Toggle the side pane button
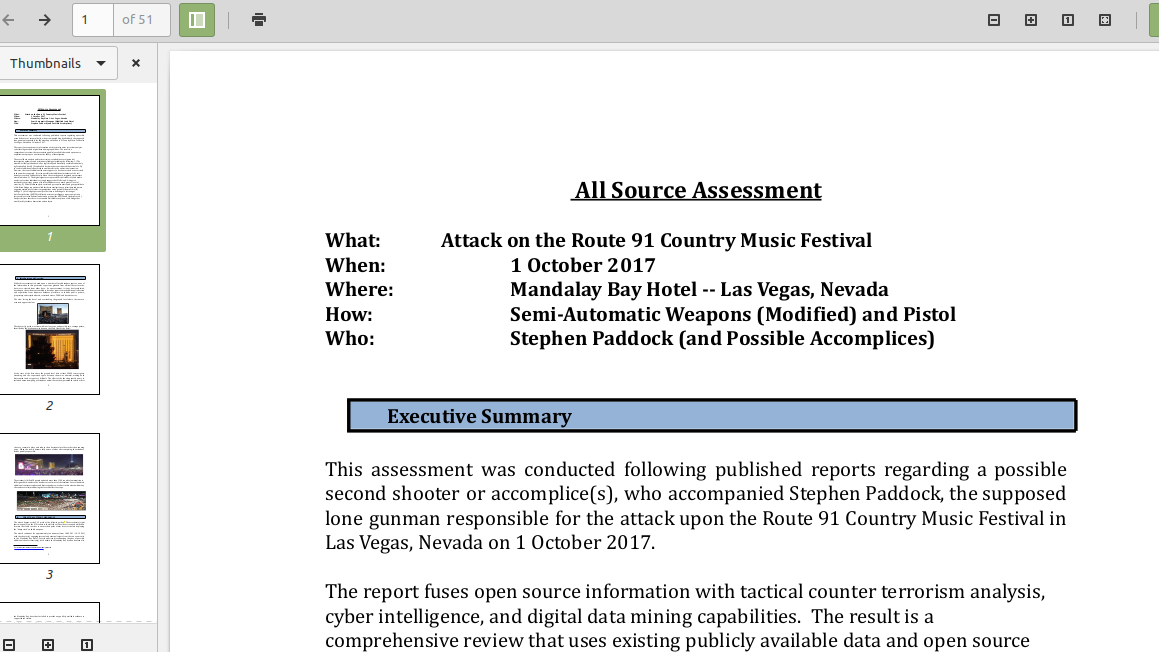The height and width of the screenshot is (652, 1159). point(197,20)
